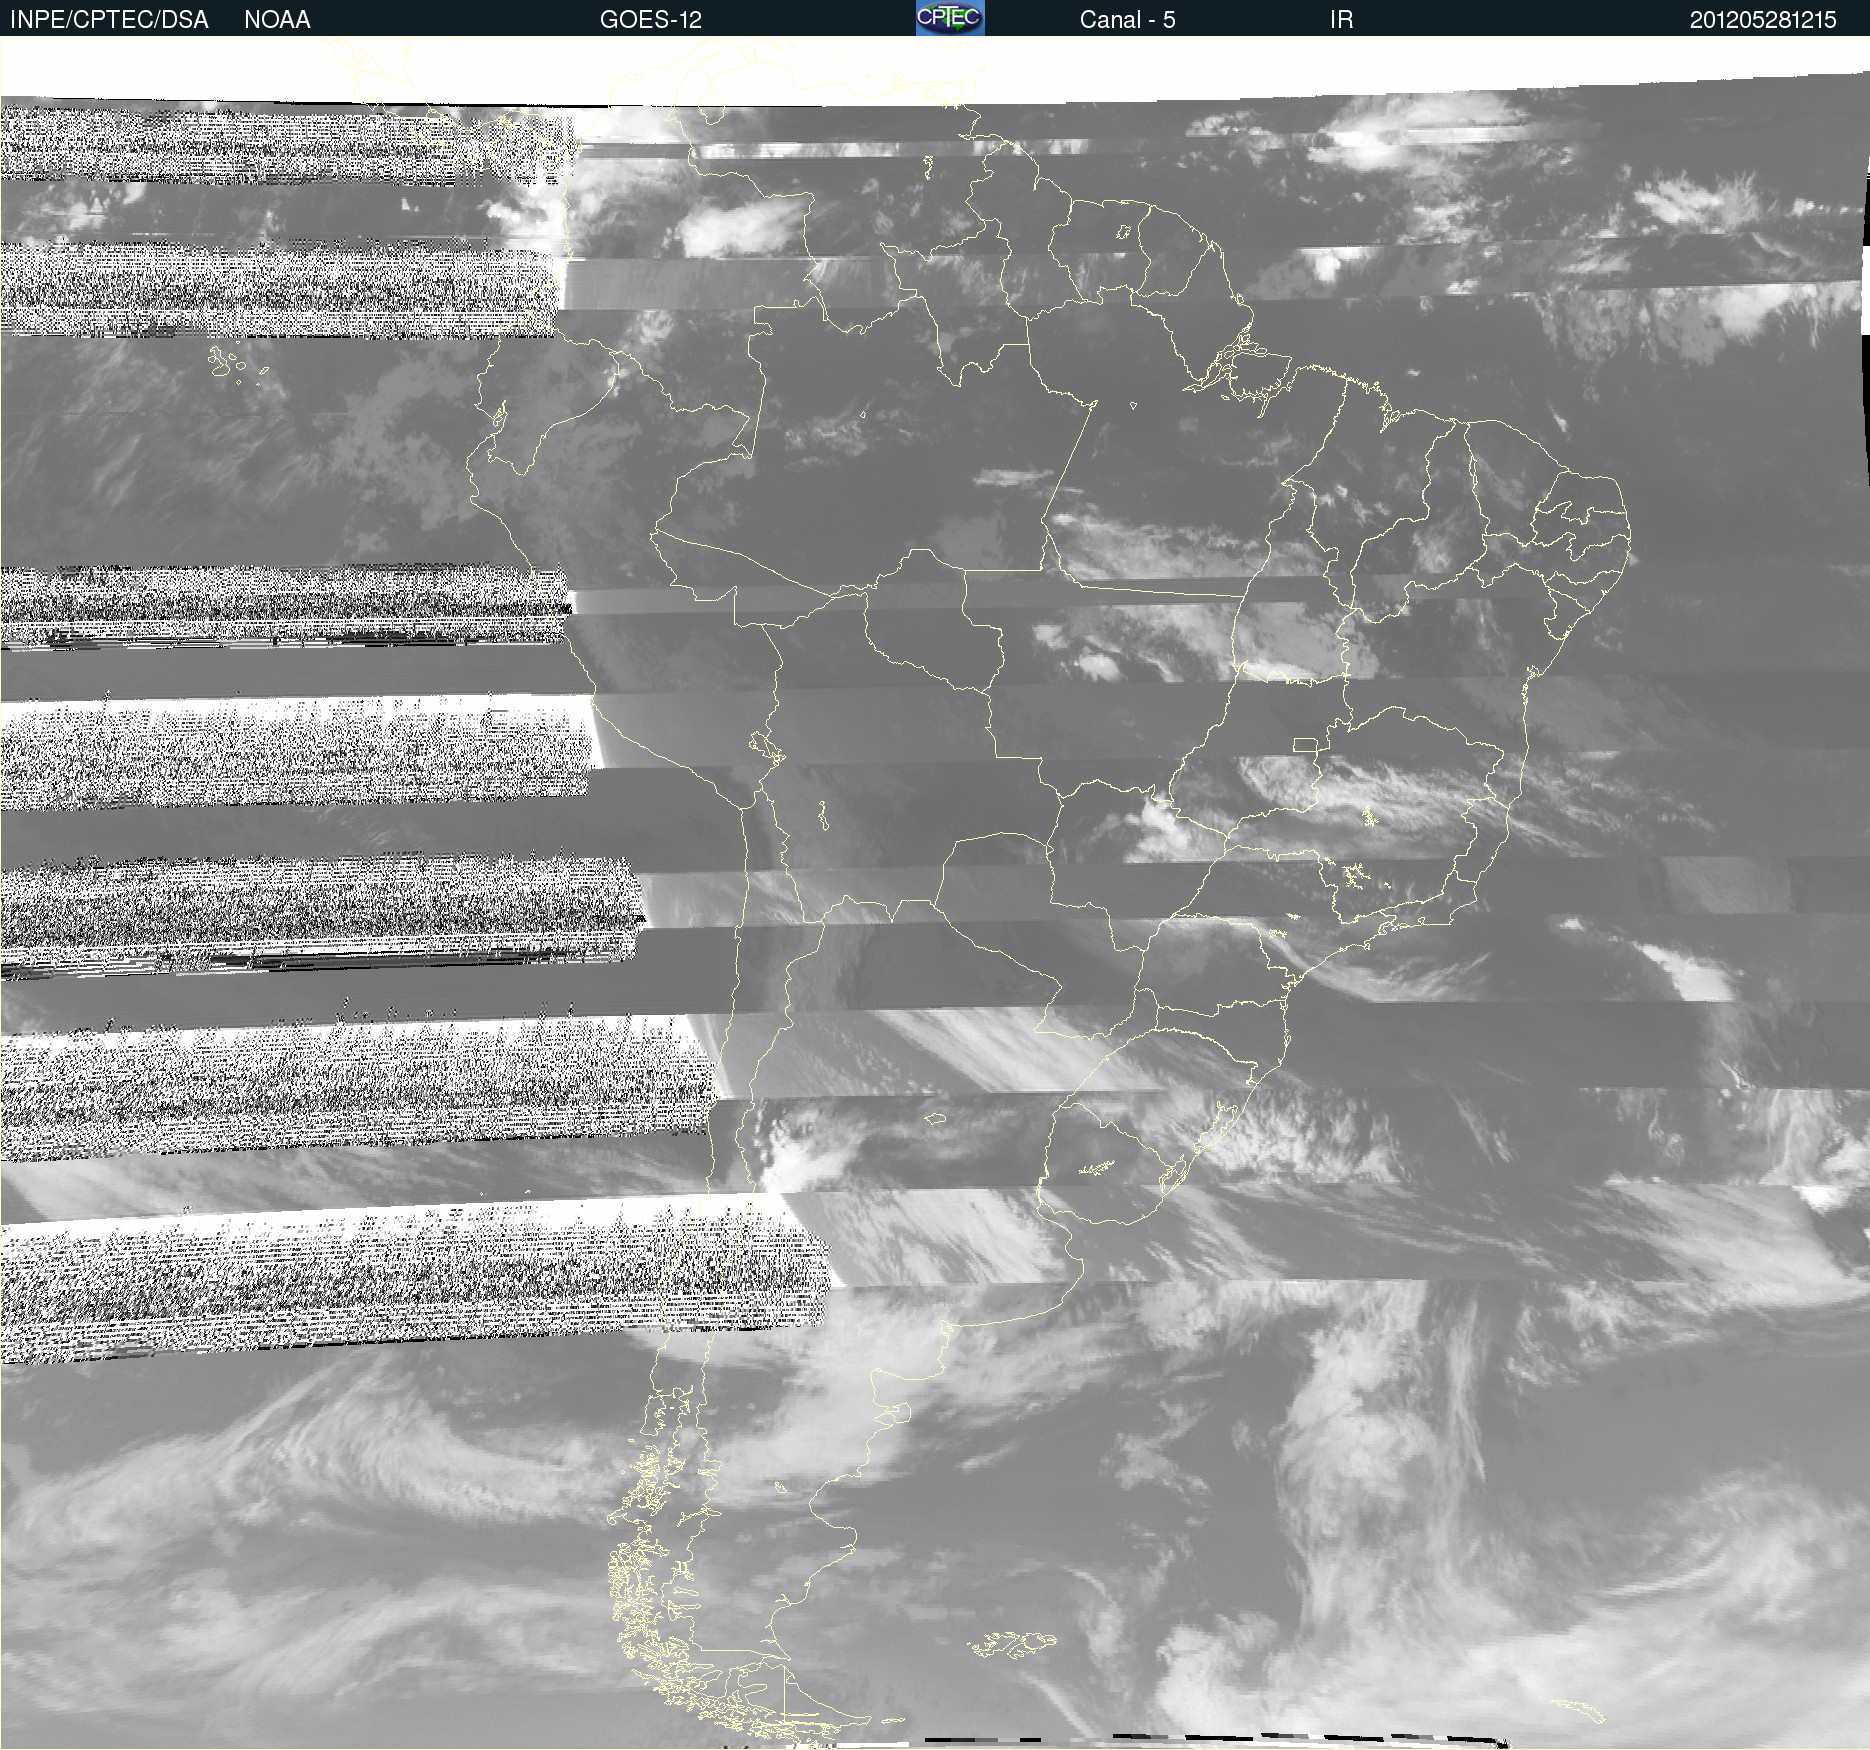Select the NOAA label in header
Screen dimensions: 1870x1750
(x=277, y=20)
